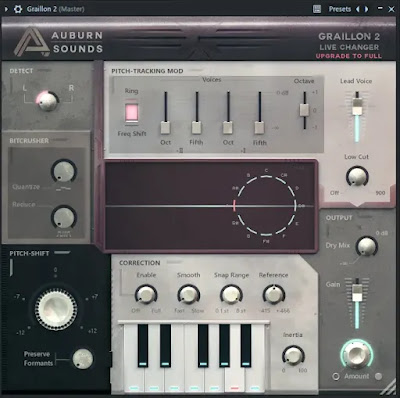Click the UPGRADE TO FULL link
400x398 pixels.
[x=349, y=56]
